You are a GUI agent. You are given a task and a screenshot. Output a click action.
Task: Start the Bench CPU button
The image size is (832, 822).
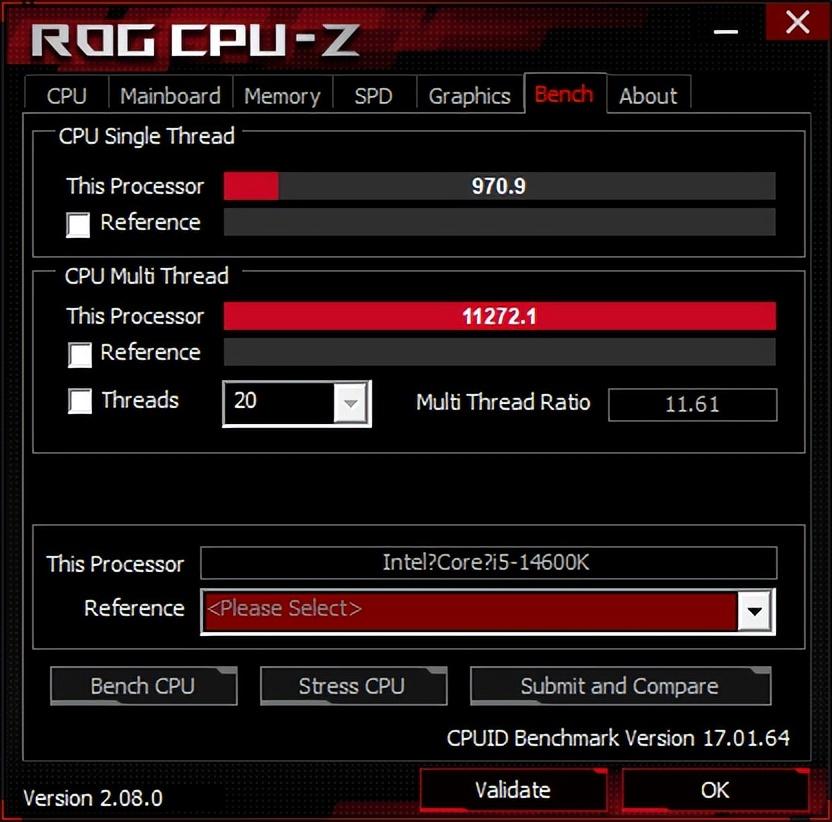143,686
